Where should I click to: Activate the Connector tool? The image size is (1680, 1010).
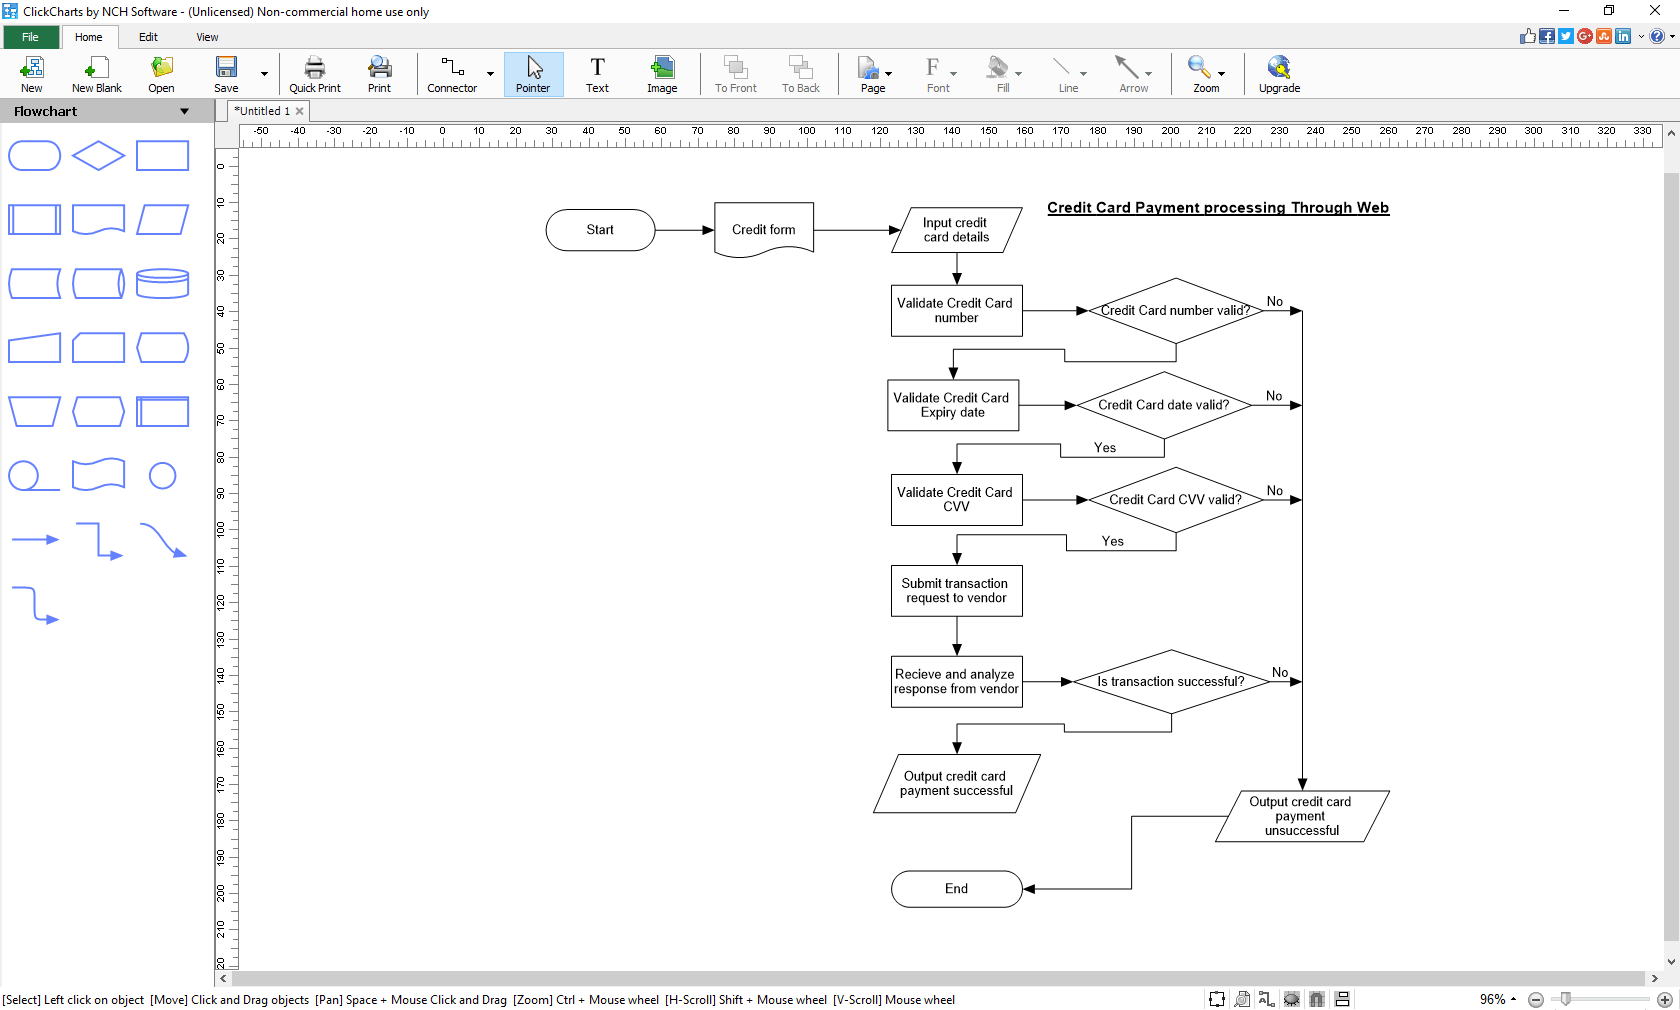click(x=452, y=73)
